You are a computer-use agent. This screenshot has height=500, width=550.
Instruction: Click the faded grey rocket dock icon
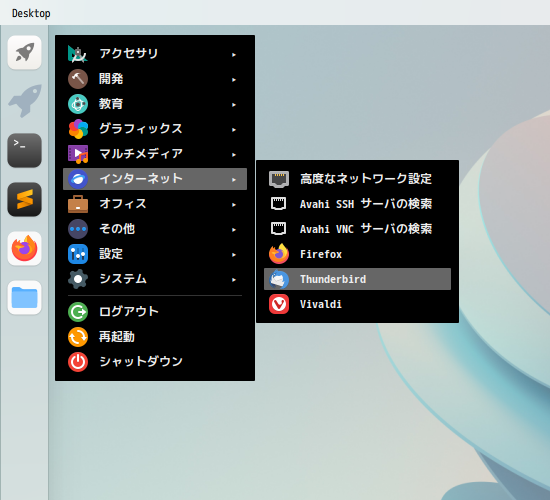(25, 101)
